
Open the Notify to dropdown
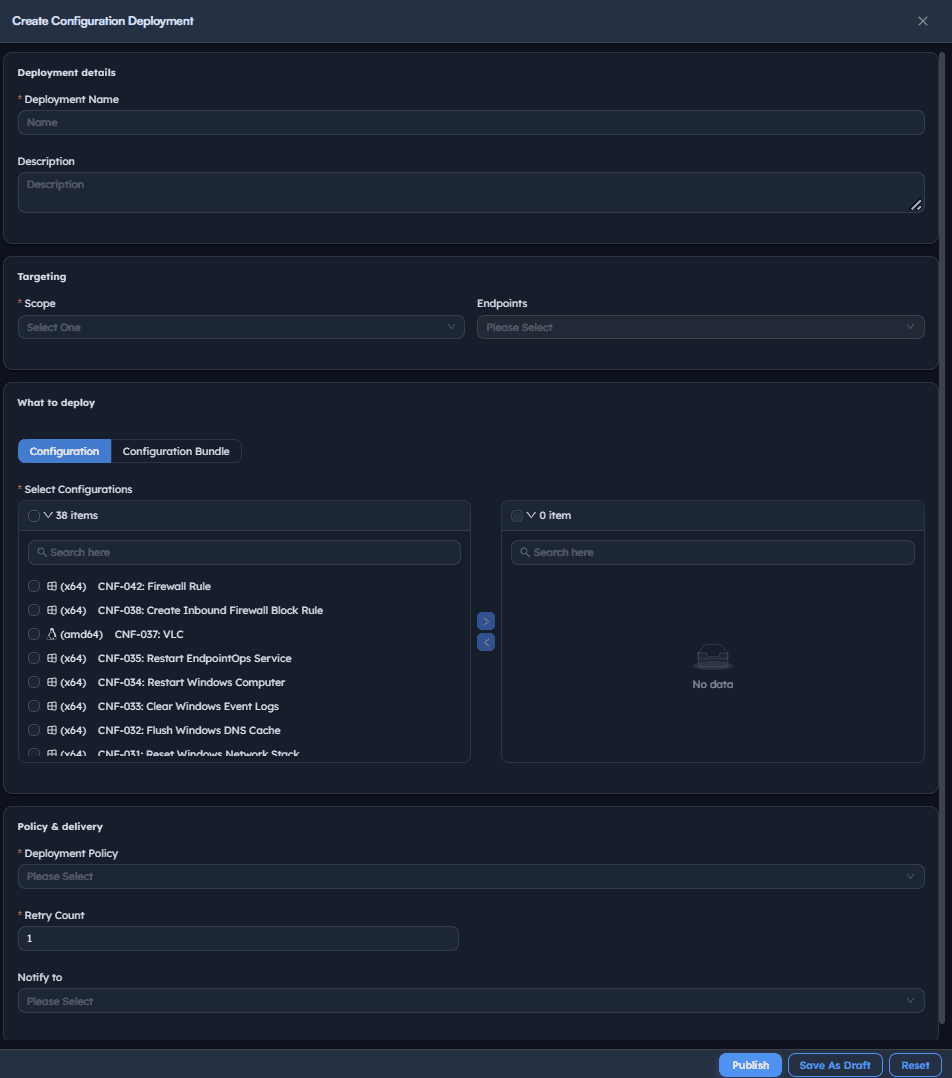coord(471,1001)
